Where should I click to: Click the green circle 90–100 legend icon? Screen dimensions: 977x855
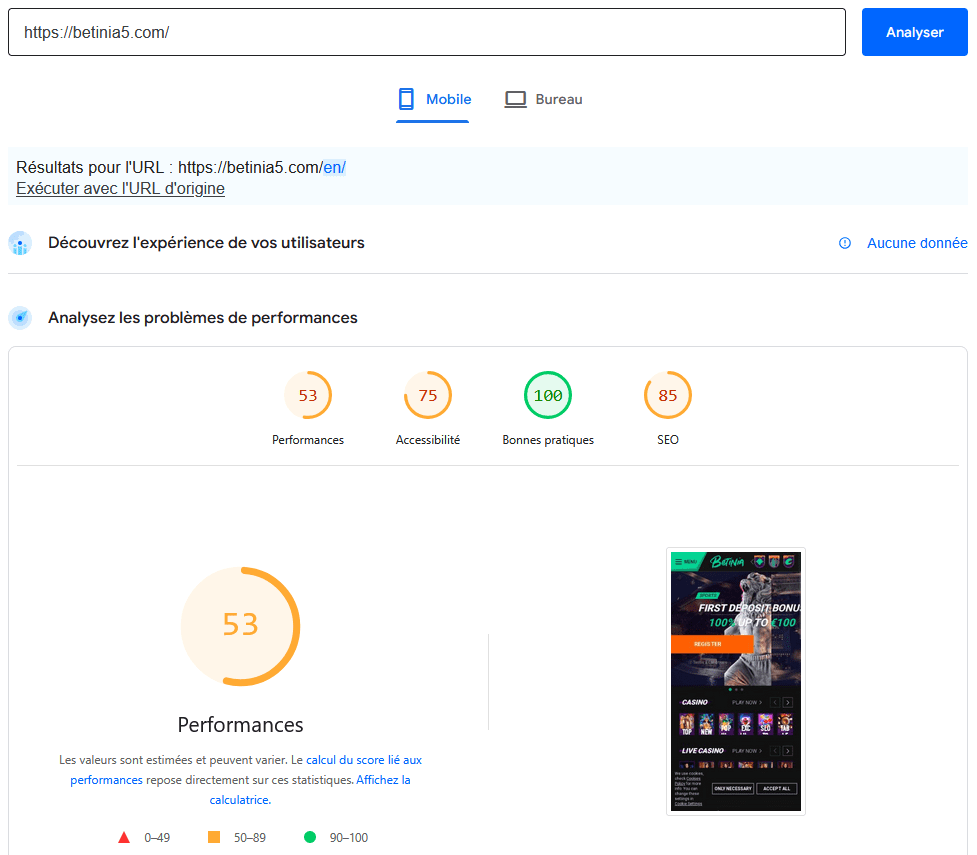[310, 837]
